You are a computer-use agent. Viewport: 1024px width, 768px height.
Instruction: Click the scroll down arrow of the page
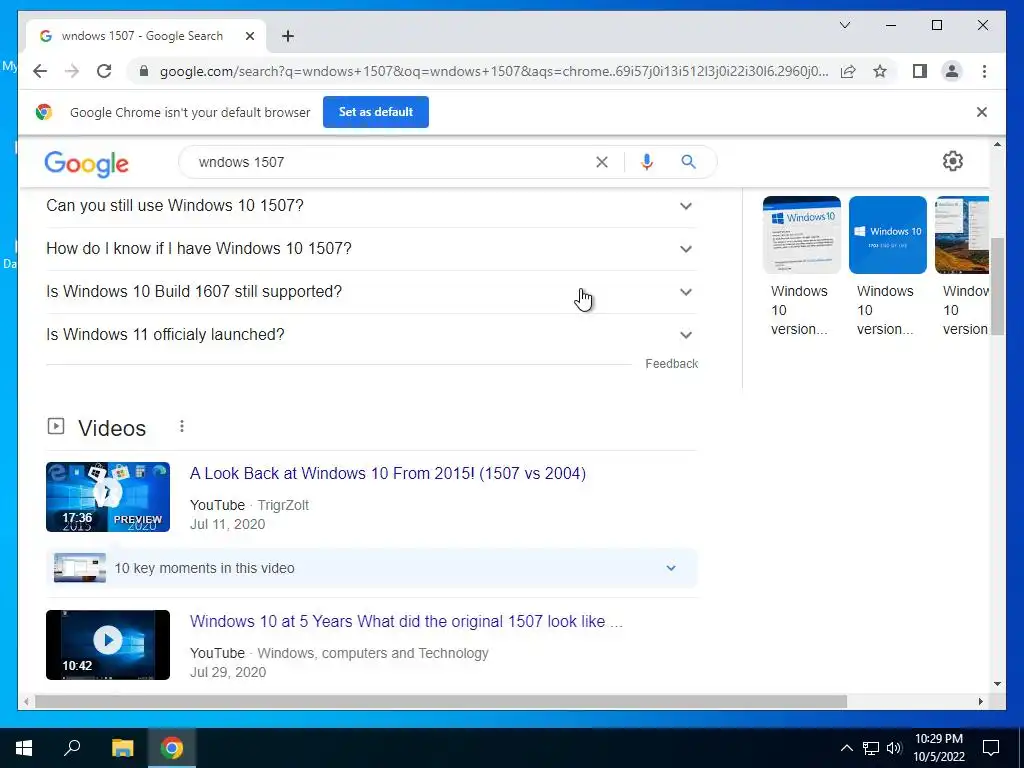[997, 684]
